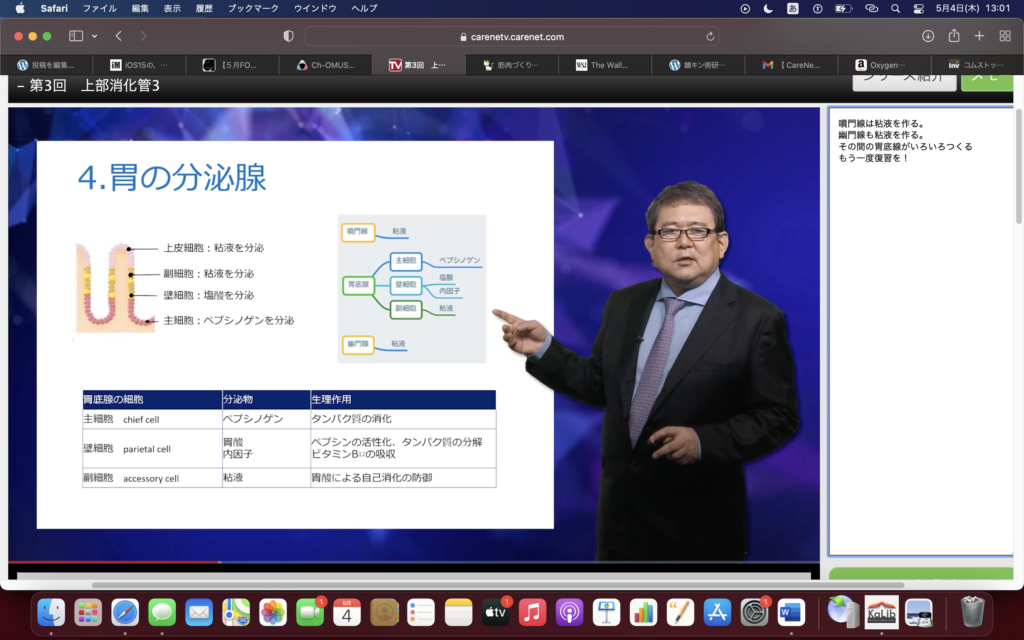Open the 履歴 menu in menu bar
The width and height of the screenshot is (1024, 640).
point(203,8)
